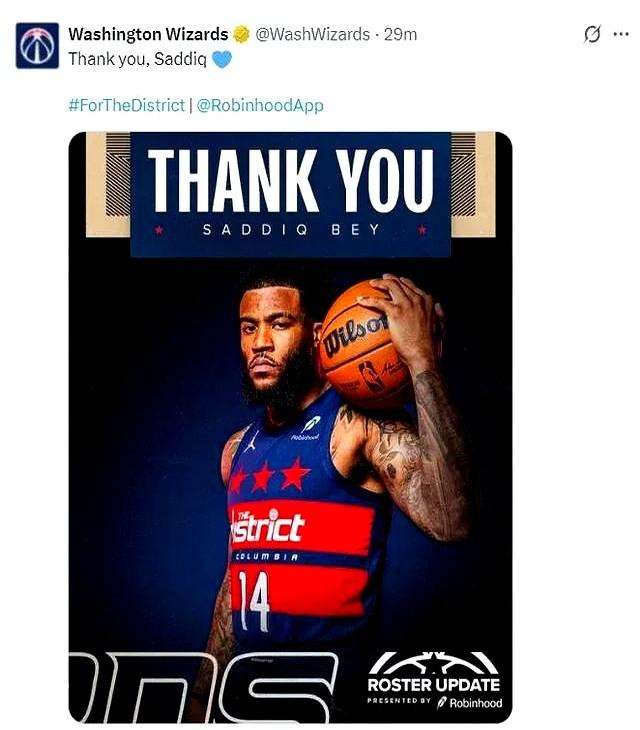Click the three red stars on jersey
Viewport: 640px width, 730px height.
click(x=270, y=476)
